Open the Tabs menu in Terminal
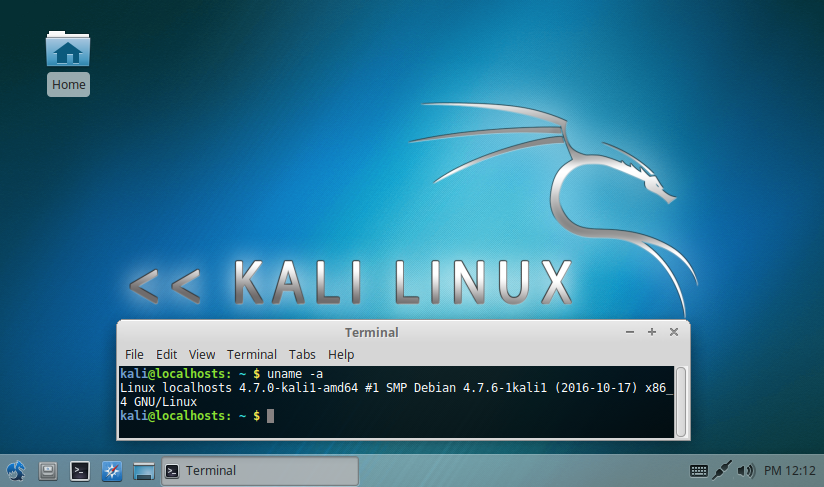Image resolution: width=824 pixels, height=487 pixels. pyautogui.click(x=302, y=355)
